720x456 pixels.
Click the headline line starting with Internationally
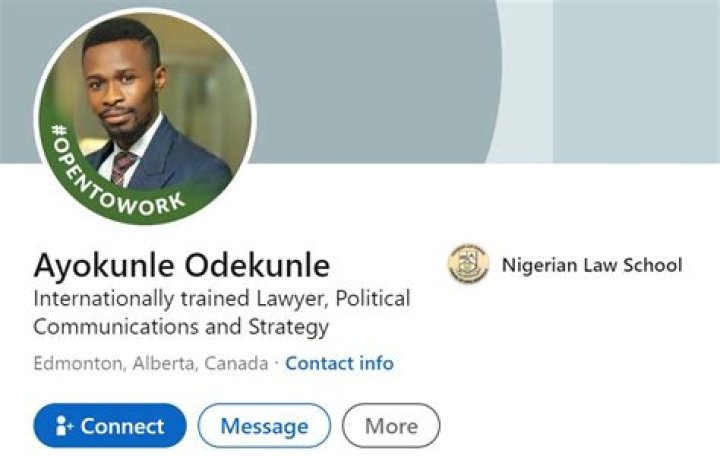(x=222, y=298)
